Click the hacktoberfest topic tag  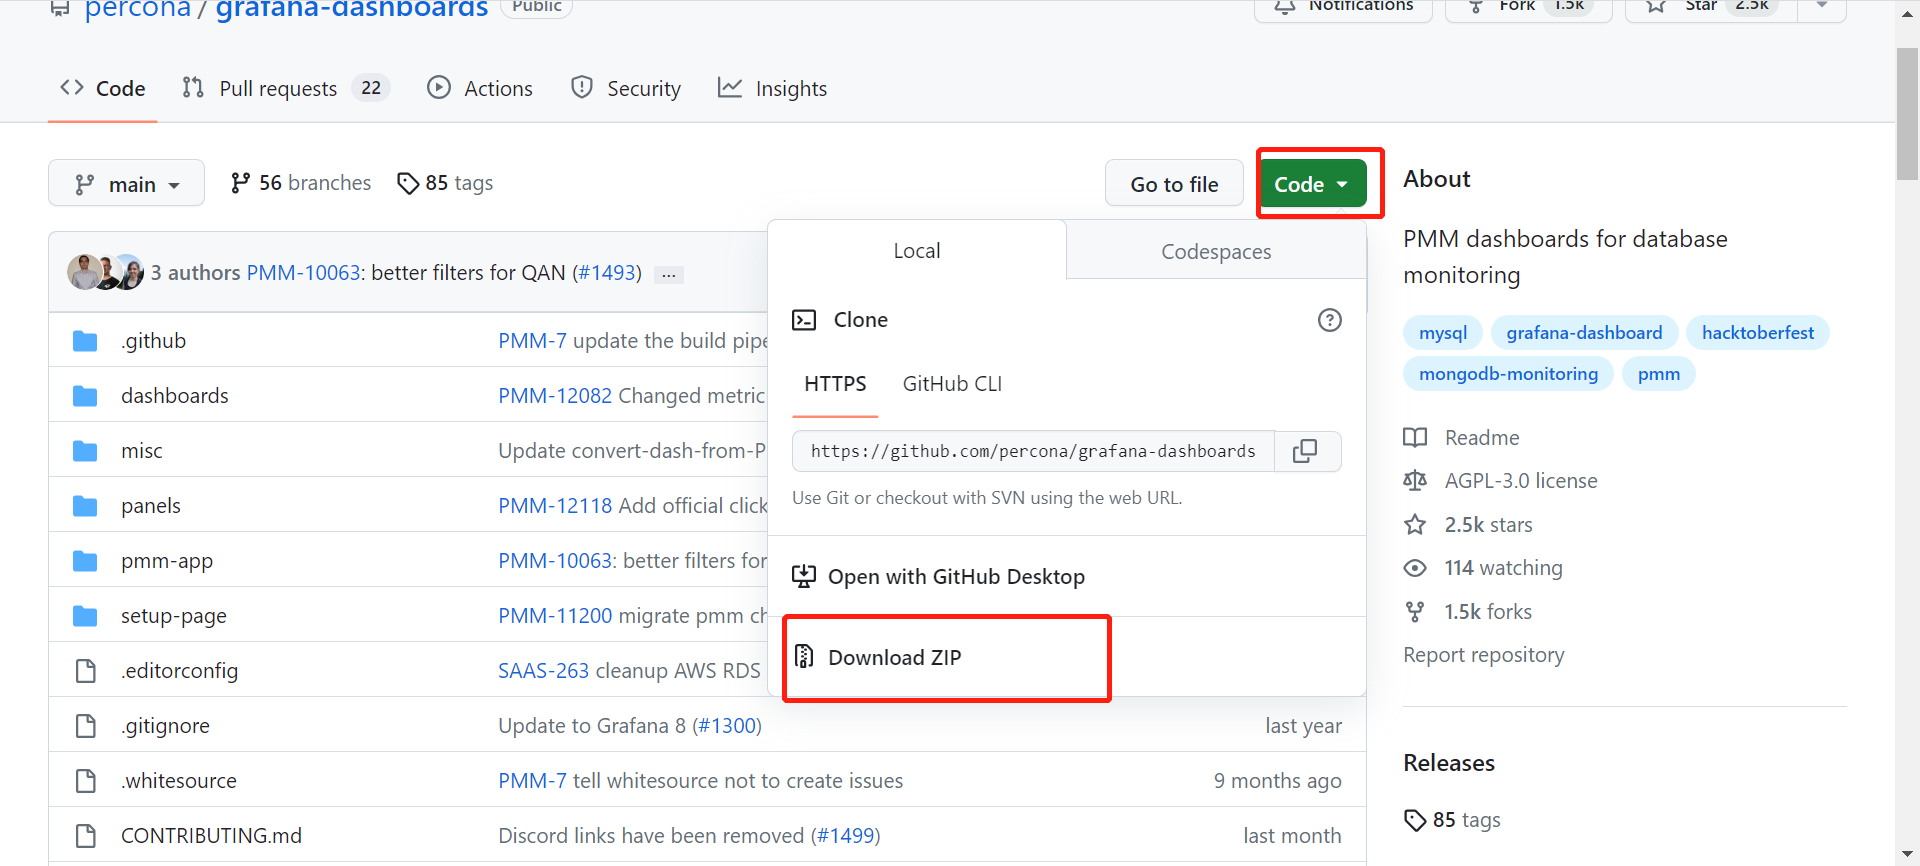(1758, 333)
